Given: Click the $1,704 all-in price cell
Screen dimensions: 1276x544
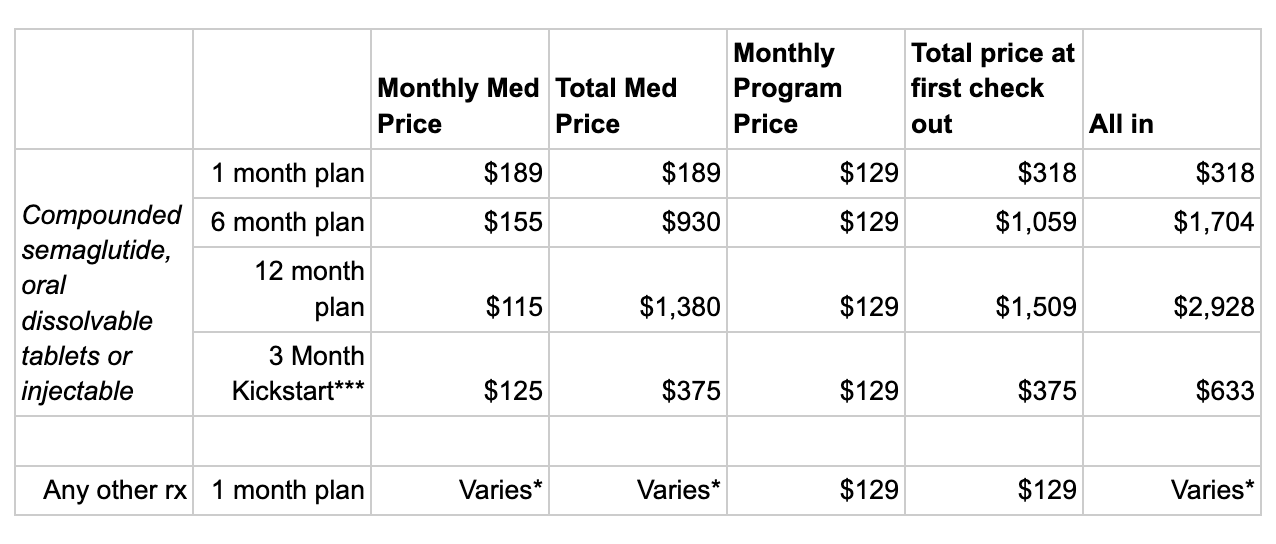Looking at the screenshot, I should click(1213, 221).
